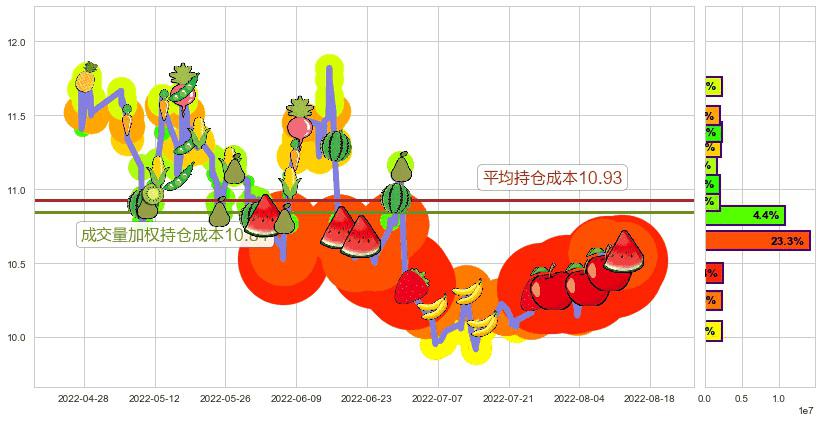Select the rightmost watermelon slice icon
The height and width of the screenshot is (422, 822).
click(624, 252)
